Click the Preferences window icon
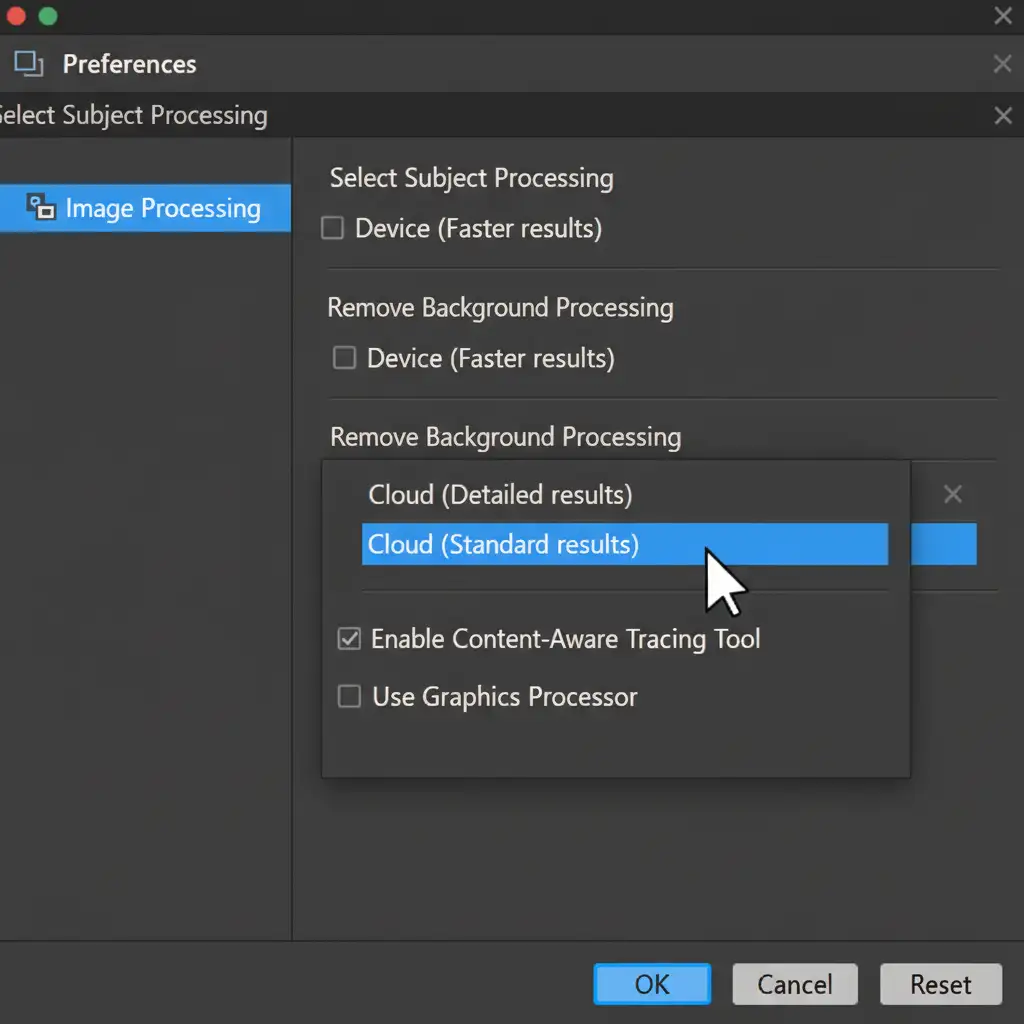 coord(29,65)
